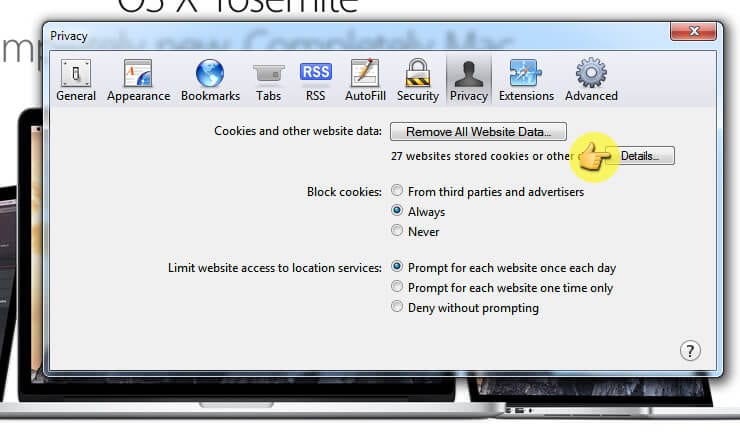Viewport: 740px width, 444px height.
Task: Open the Appearance preferences pane
Action: (x=138, y=80)
